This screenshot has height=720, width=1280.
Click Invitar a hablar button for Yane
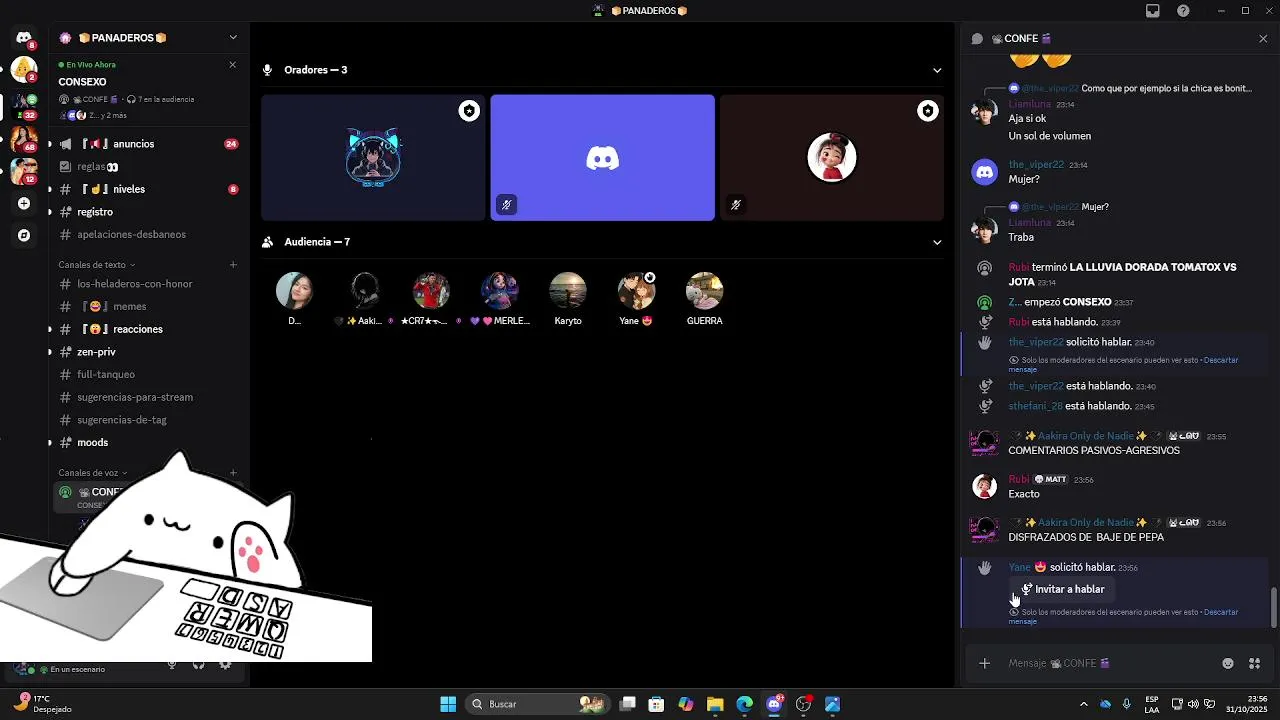click(x=1061, y=589)
